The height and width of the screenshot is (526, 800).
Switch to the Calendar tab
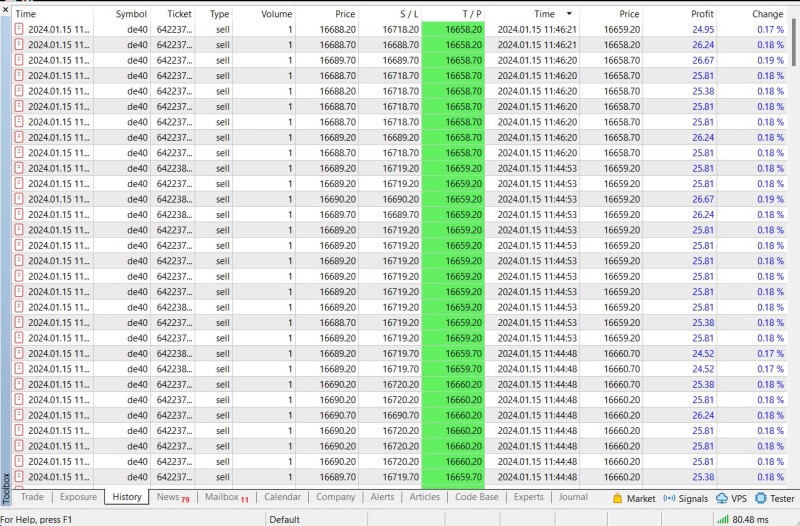tap(282, 497)
